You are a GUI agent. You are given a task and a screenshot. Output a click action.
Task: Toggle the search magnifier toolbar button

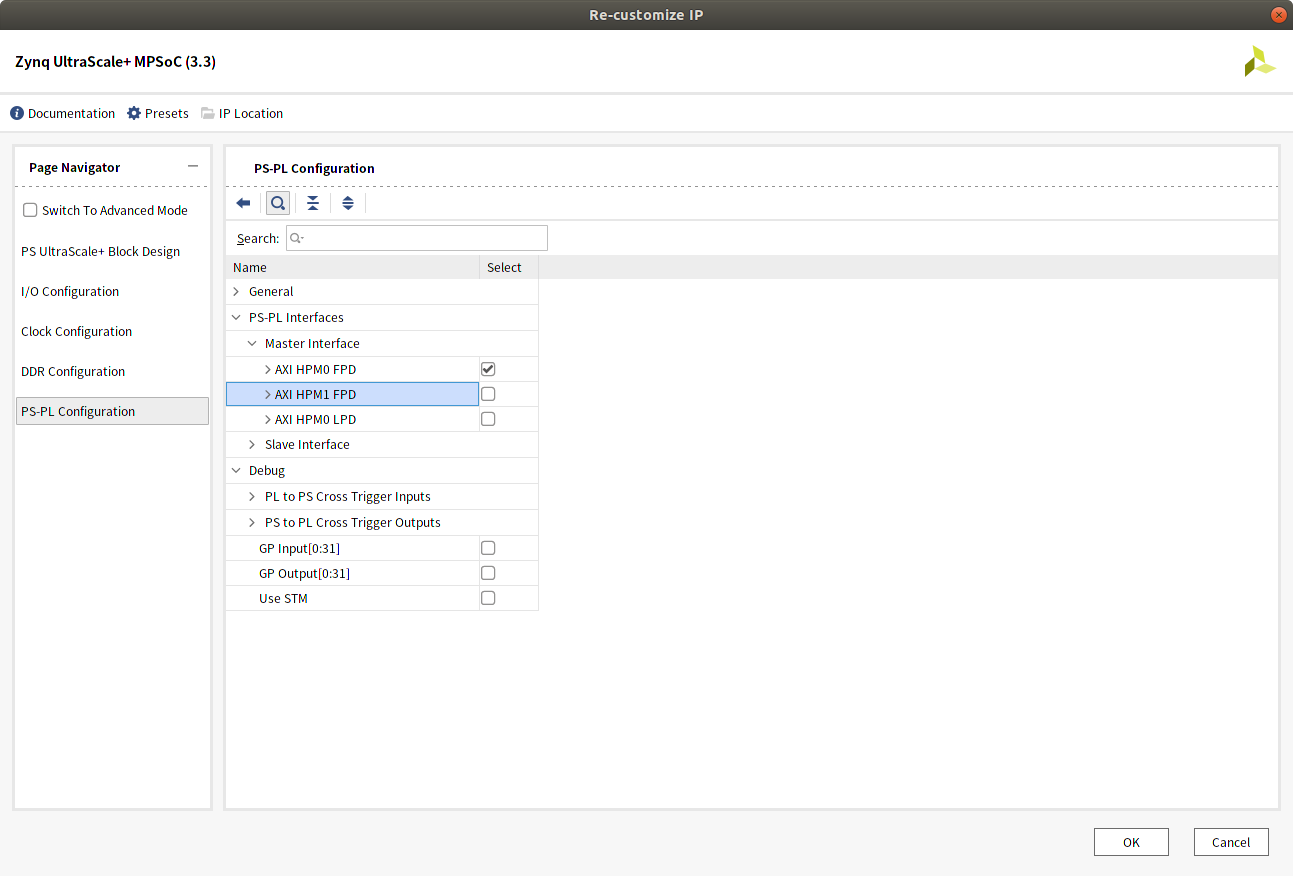coord(278,203)
